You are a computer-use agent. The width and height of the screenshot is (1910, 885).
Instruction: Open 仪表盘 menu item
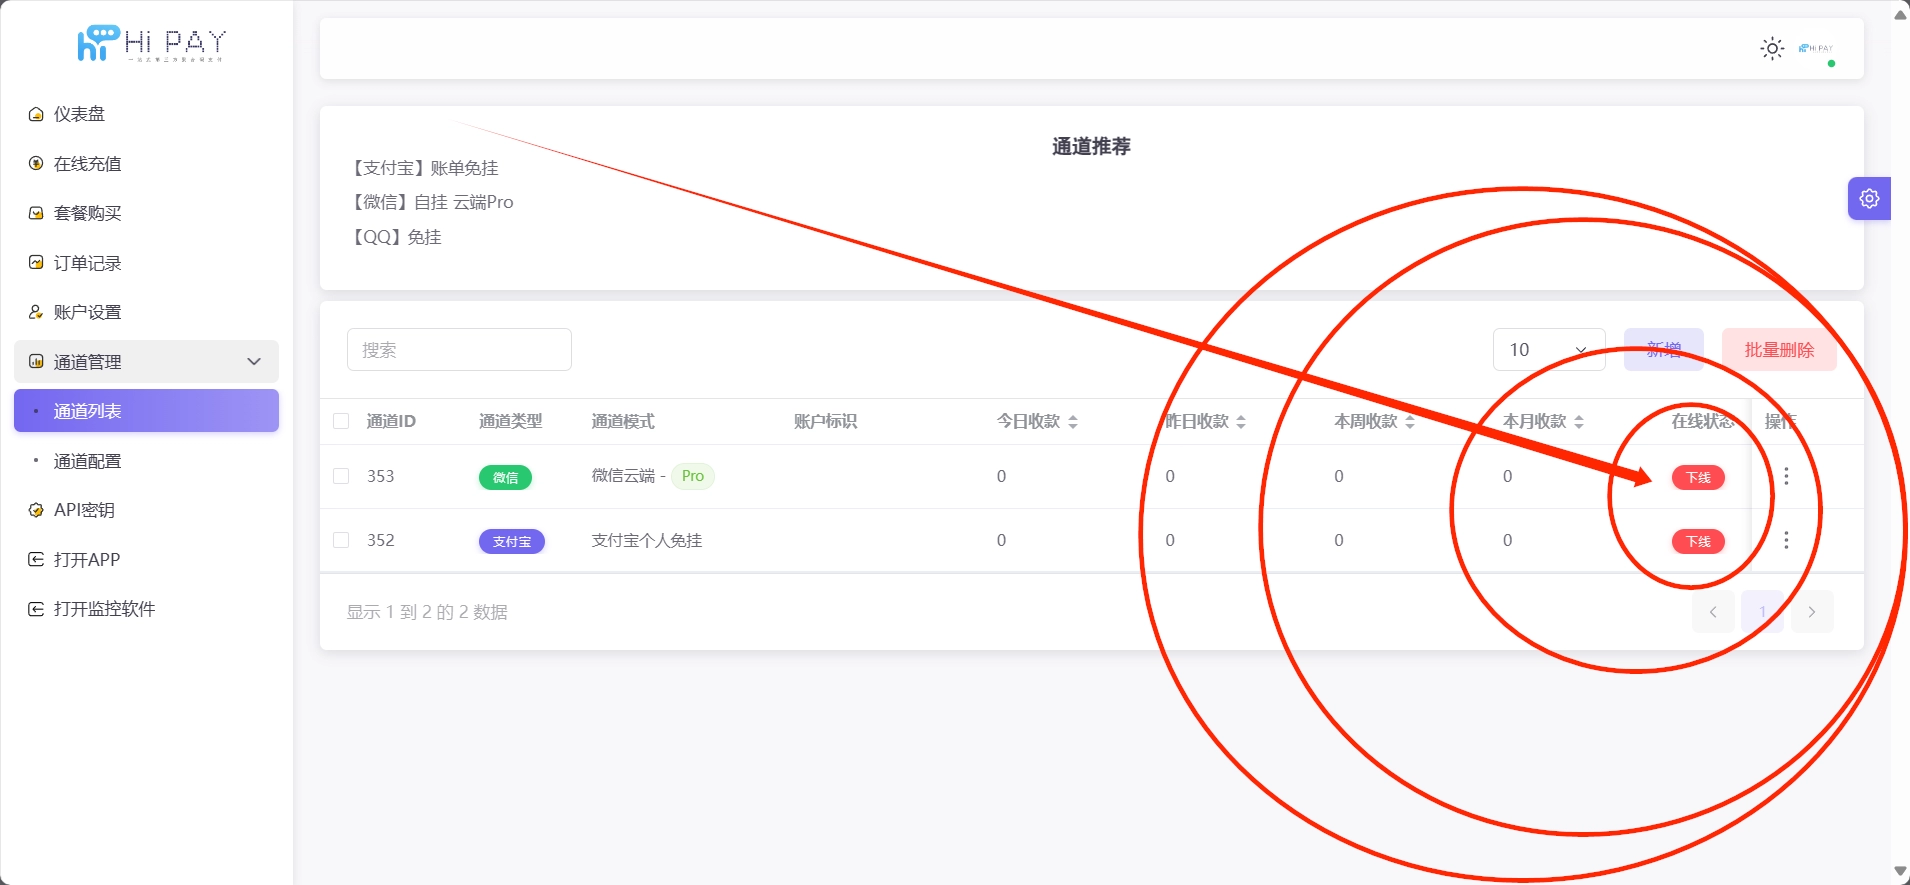[146, 114]
